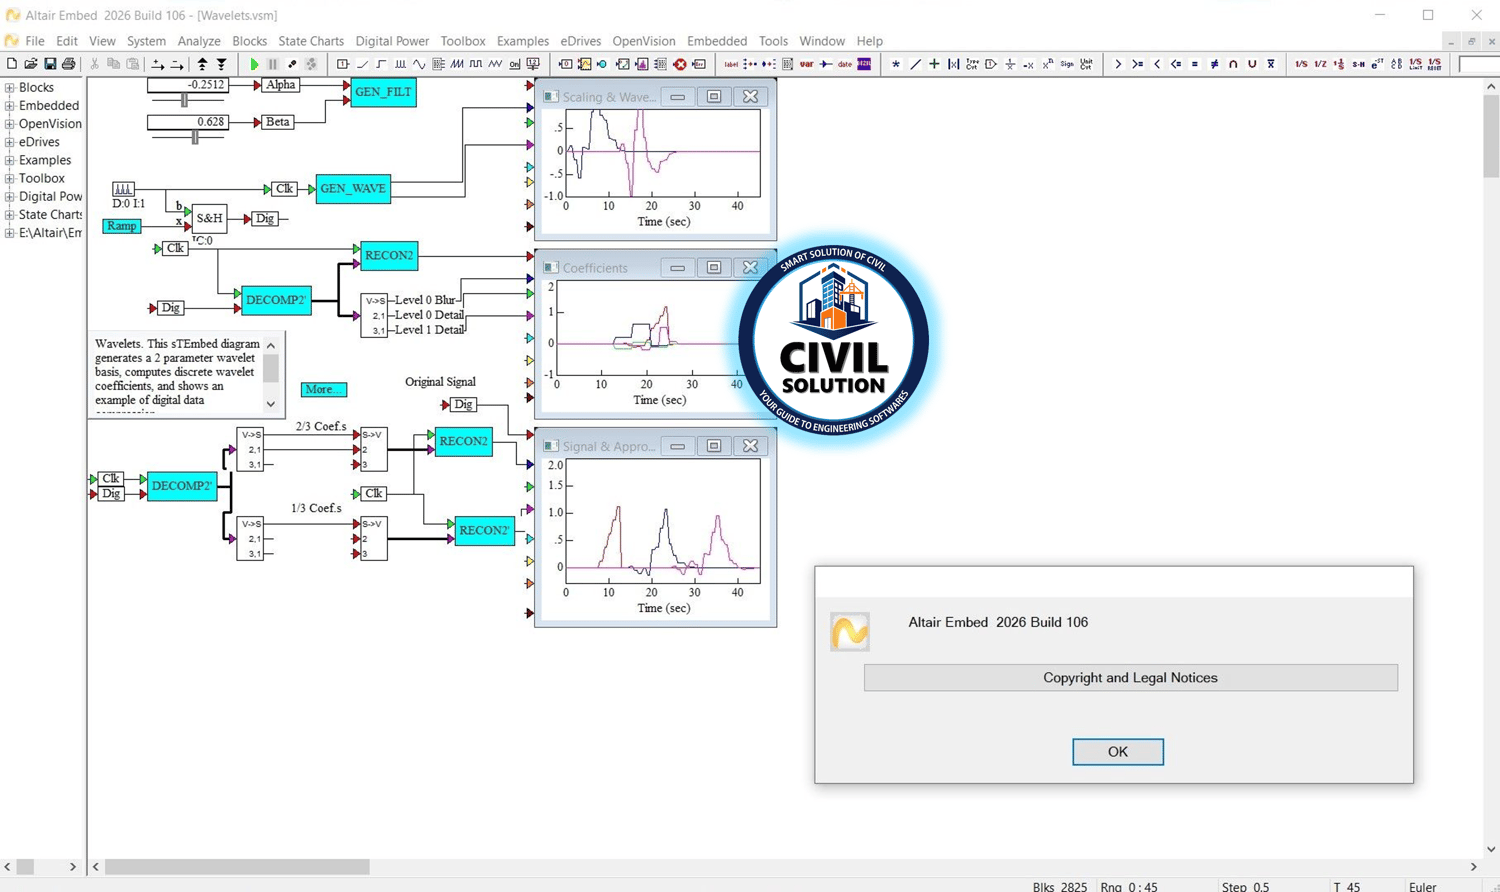This screenshot has width=1500, height=892.
Task: Click the diagram vertical scrollbar down arrow
Action: [1491, 850]
